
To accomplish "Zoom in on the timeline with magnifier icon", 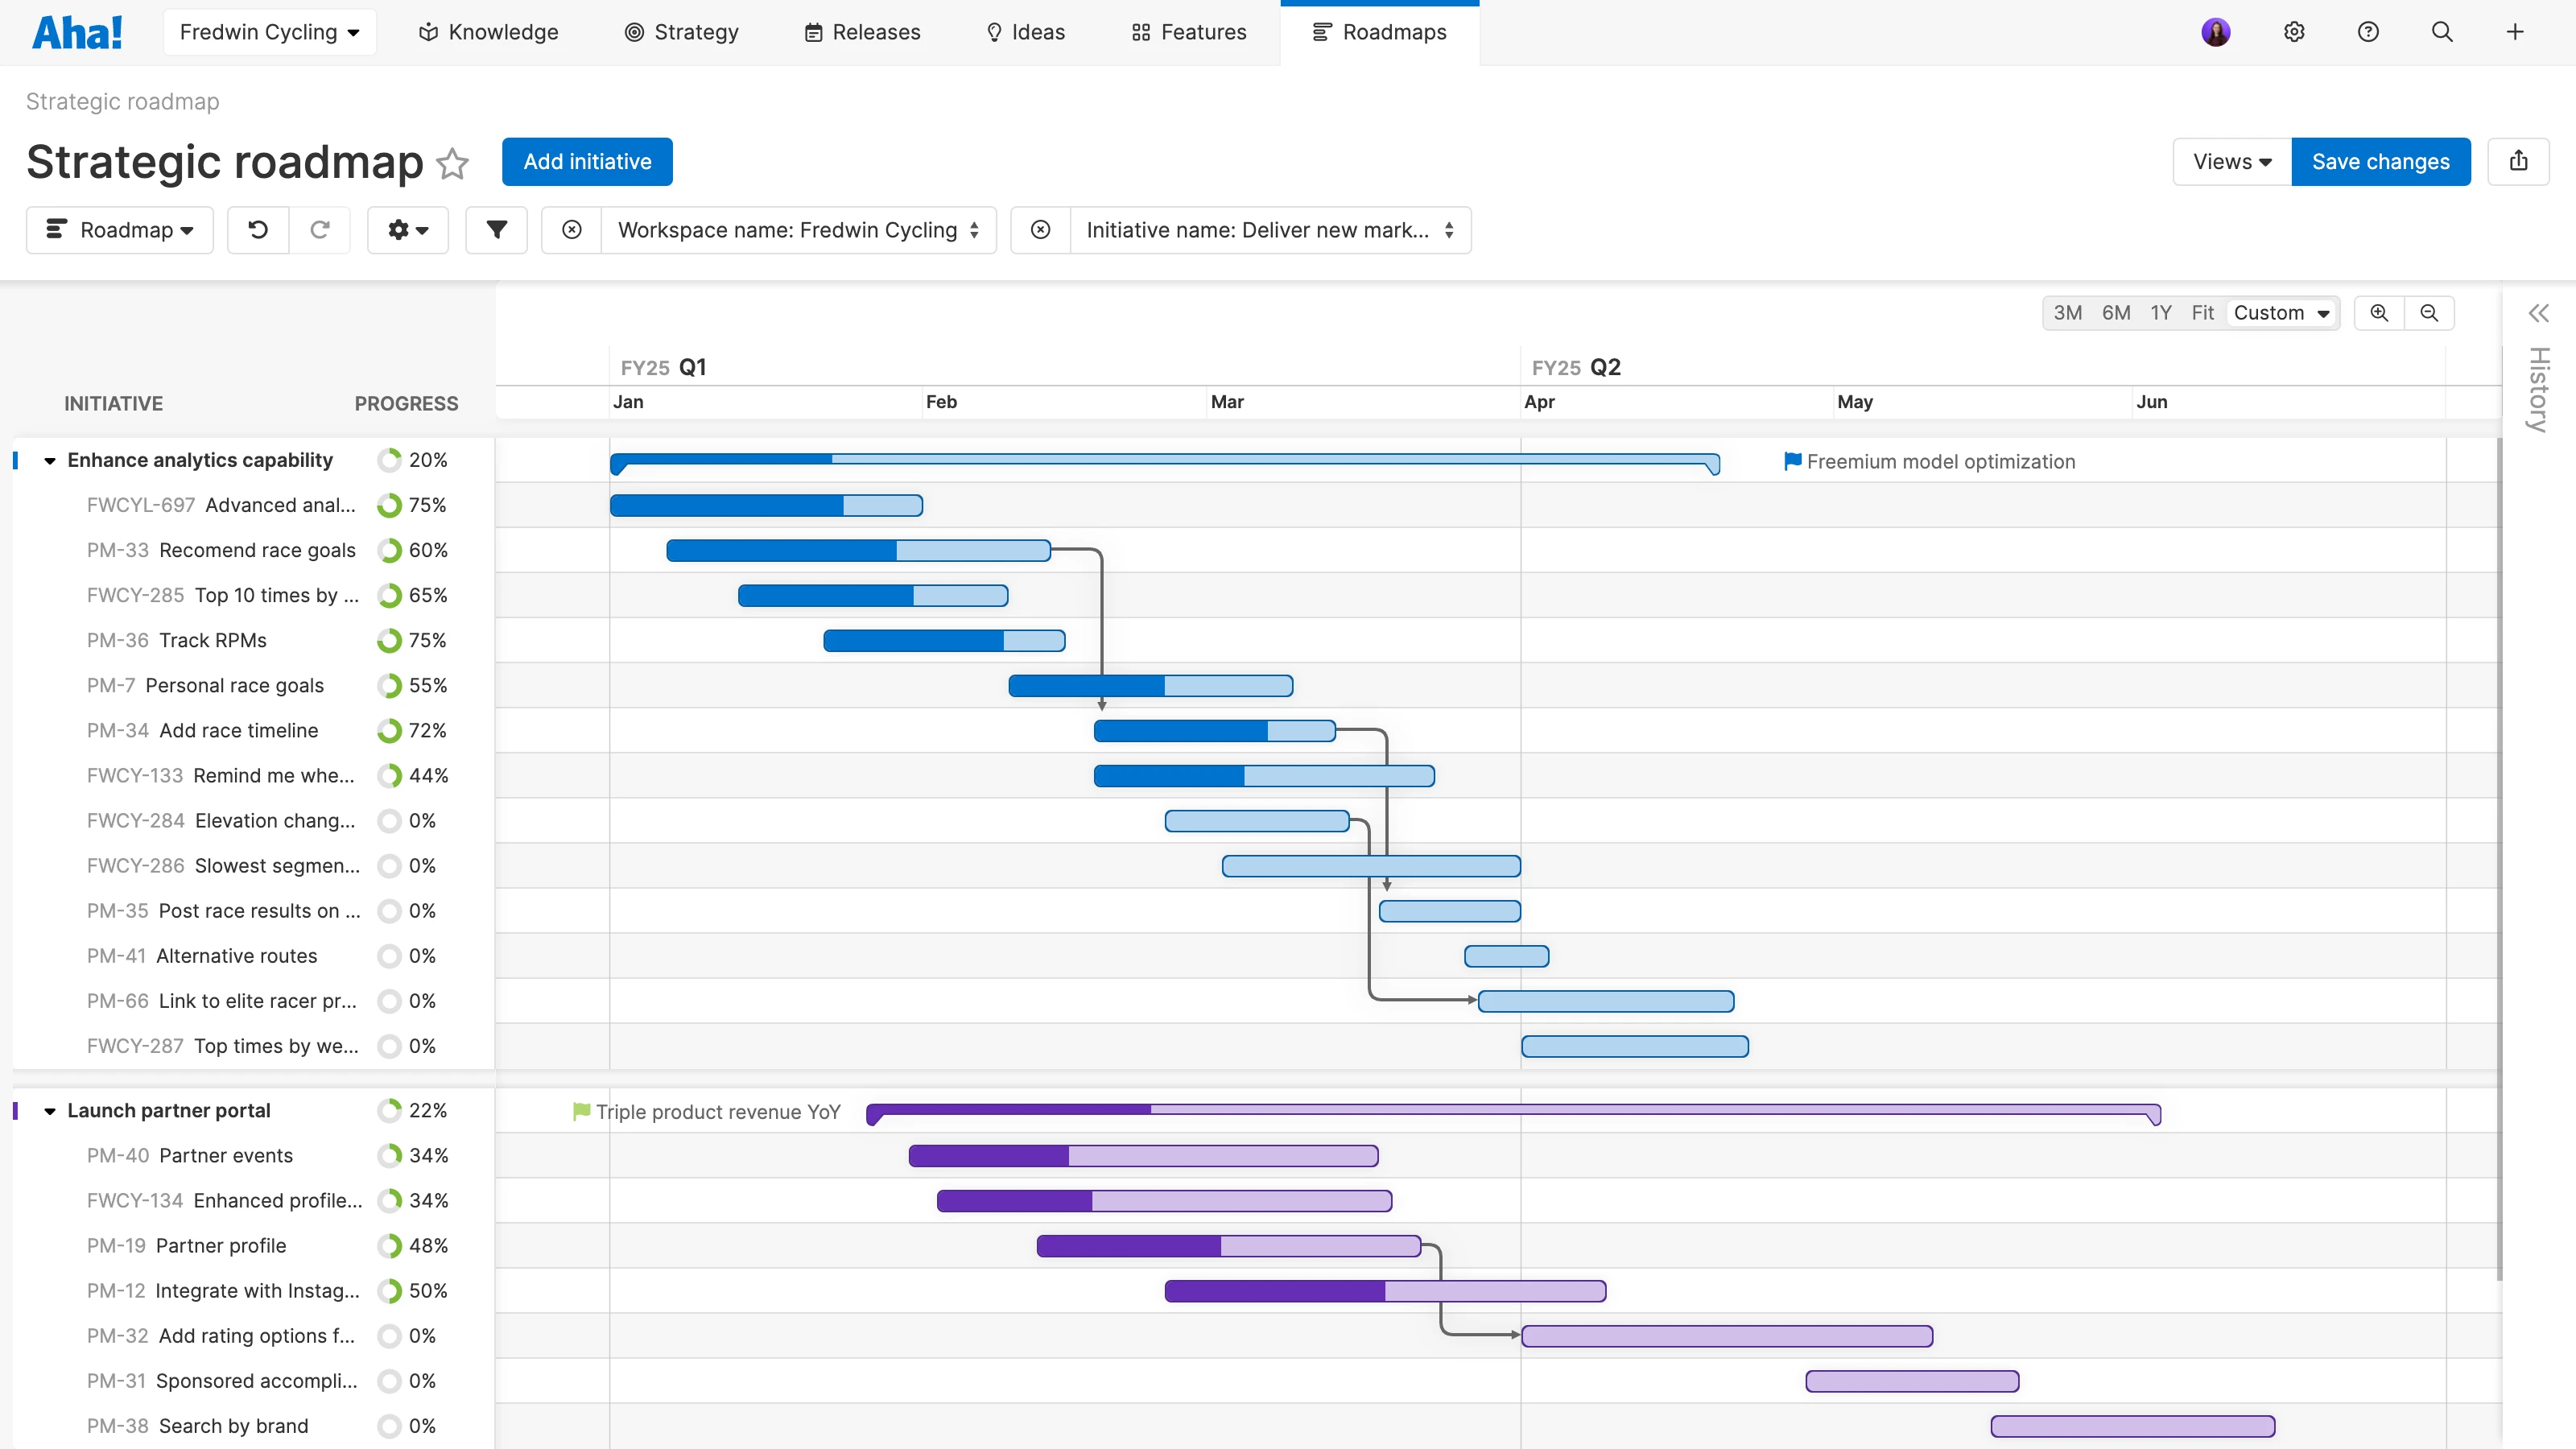I will 2379,312.
